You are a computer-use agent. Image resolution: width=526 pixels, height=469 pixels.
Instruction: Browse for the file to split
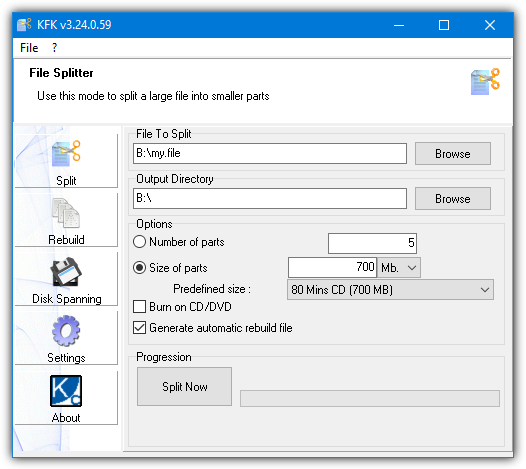(x=453, y=154)
